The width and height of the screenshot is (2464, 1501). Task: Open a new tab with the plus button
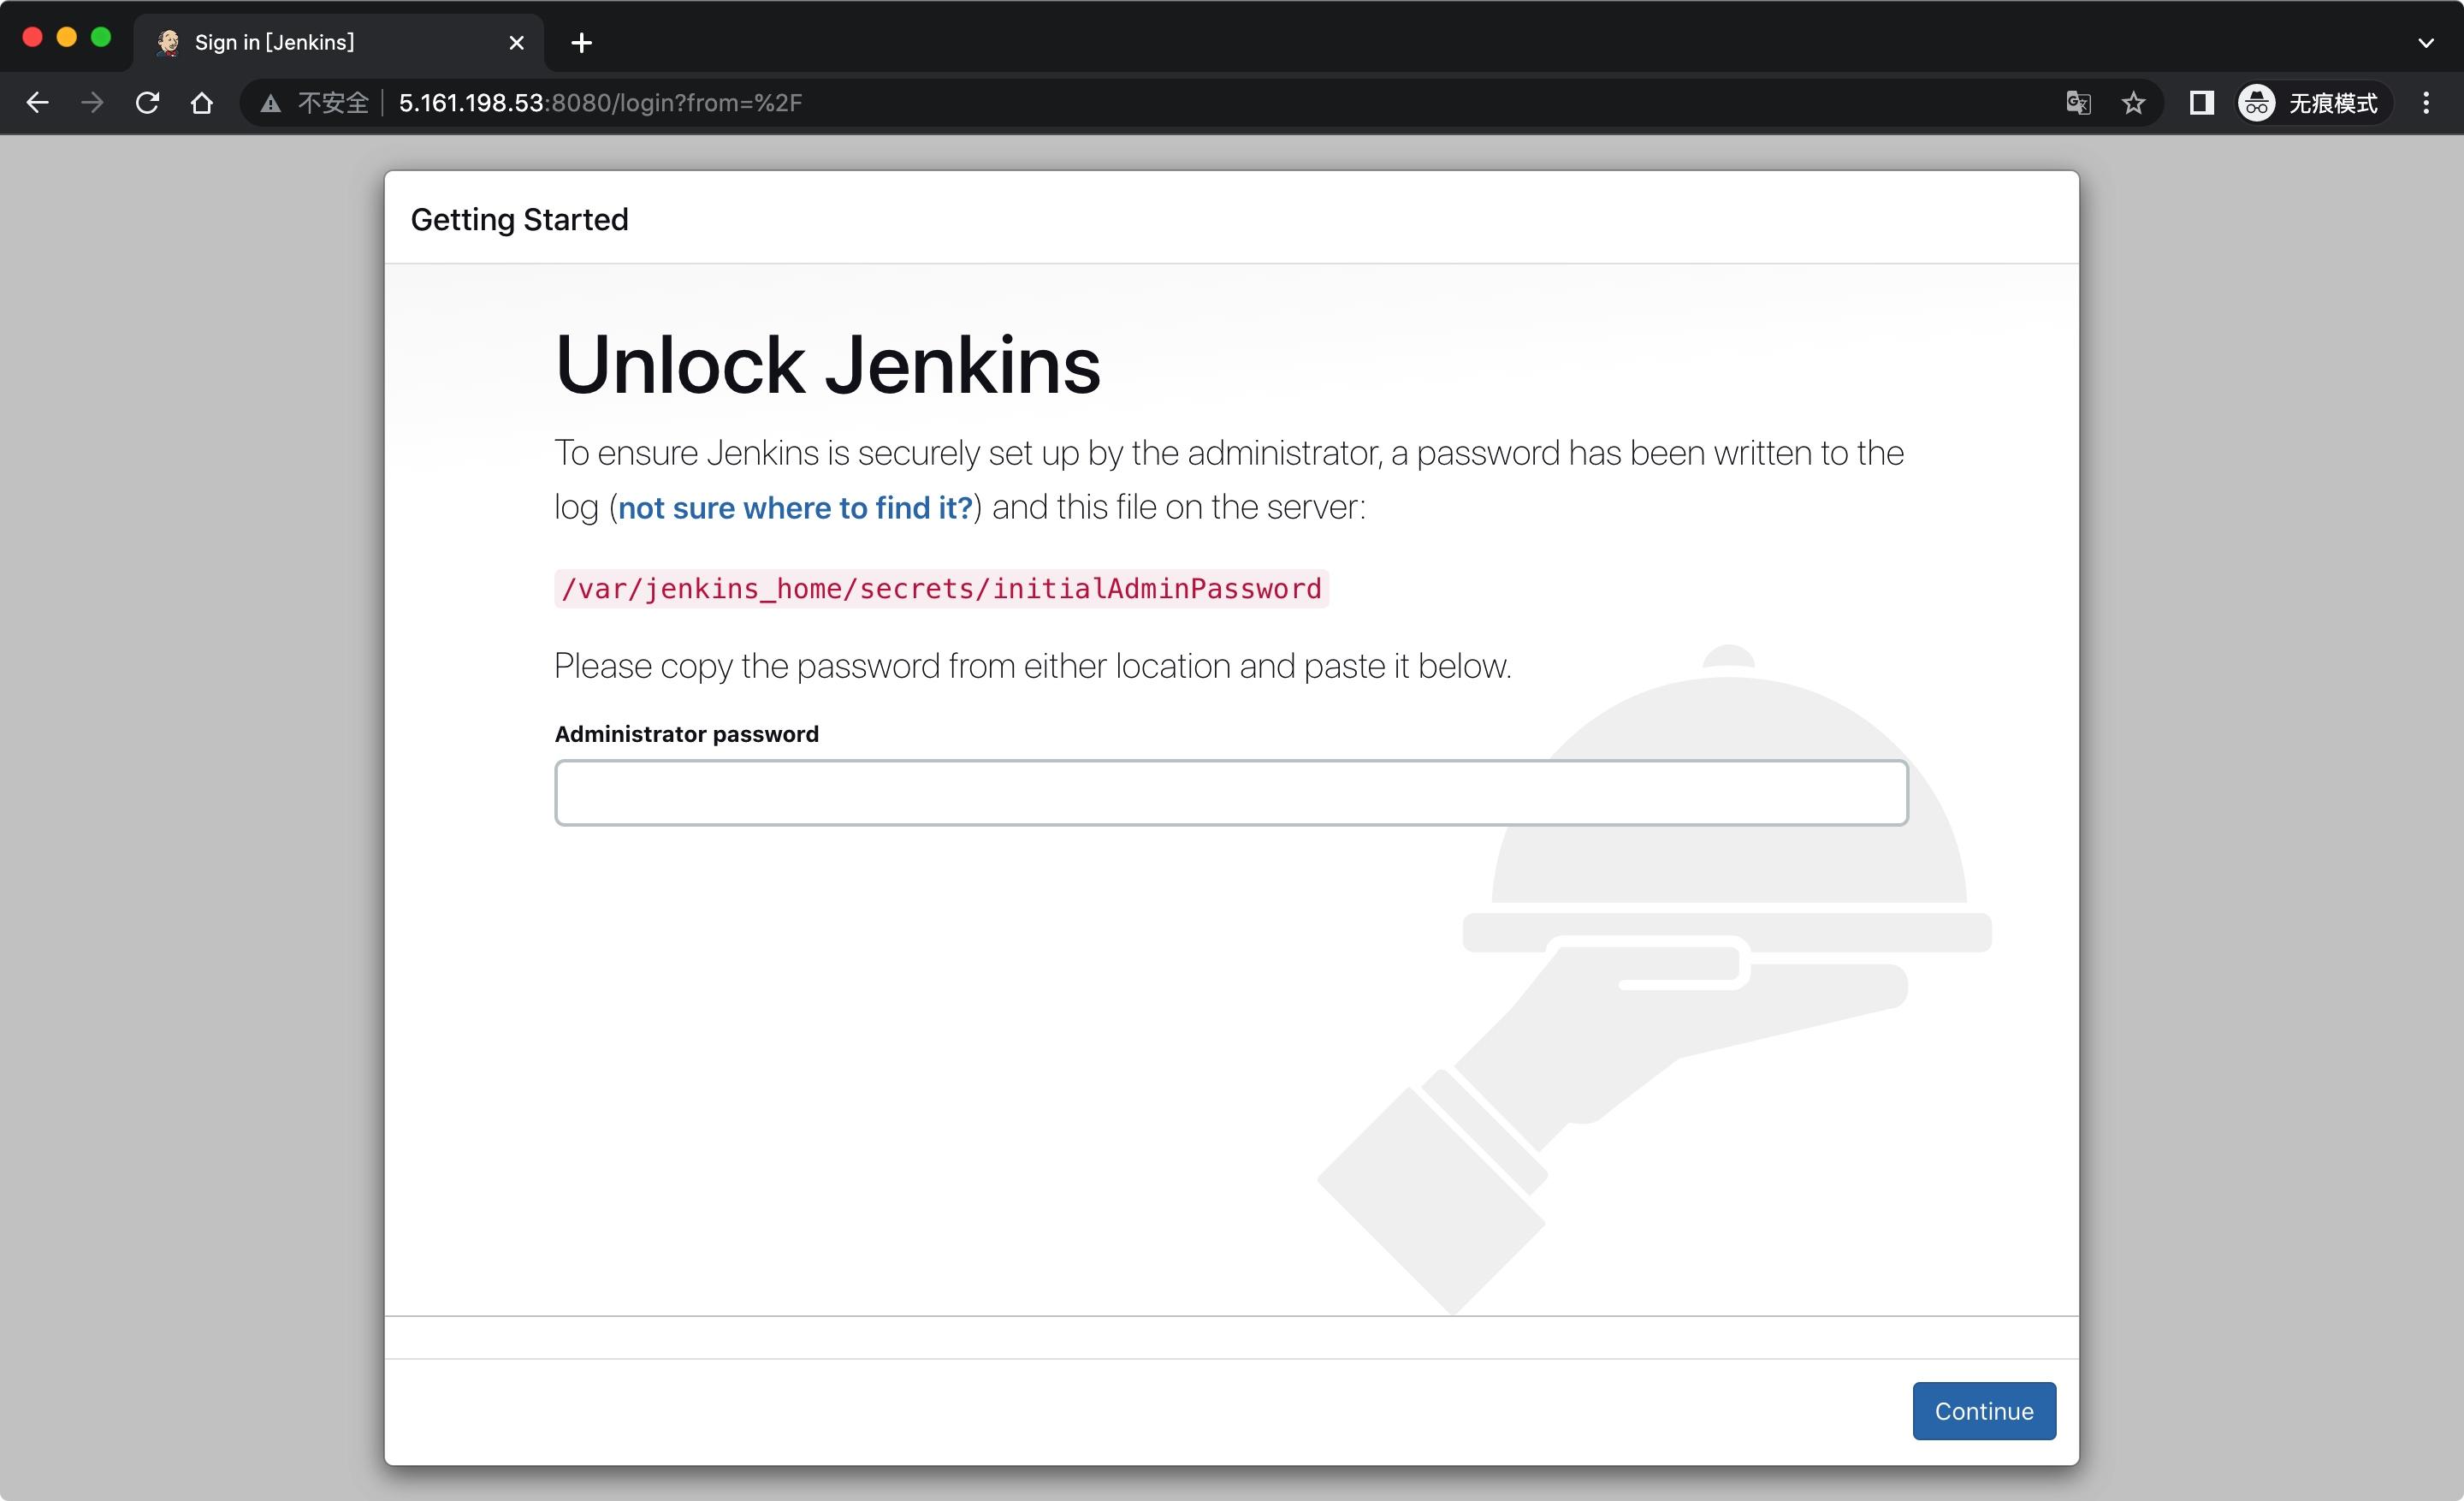pos(581,42)
